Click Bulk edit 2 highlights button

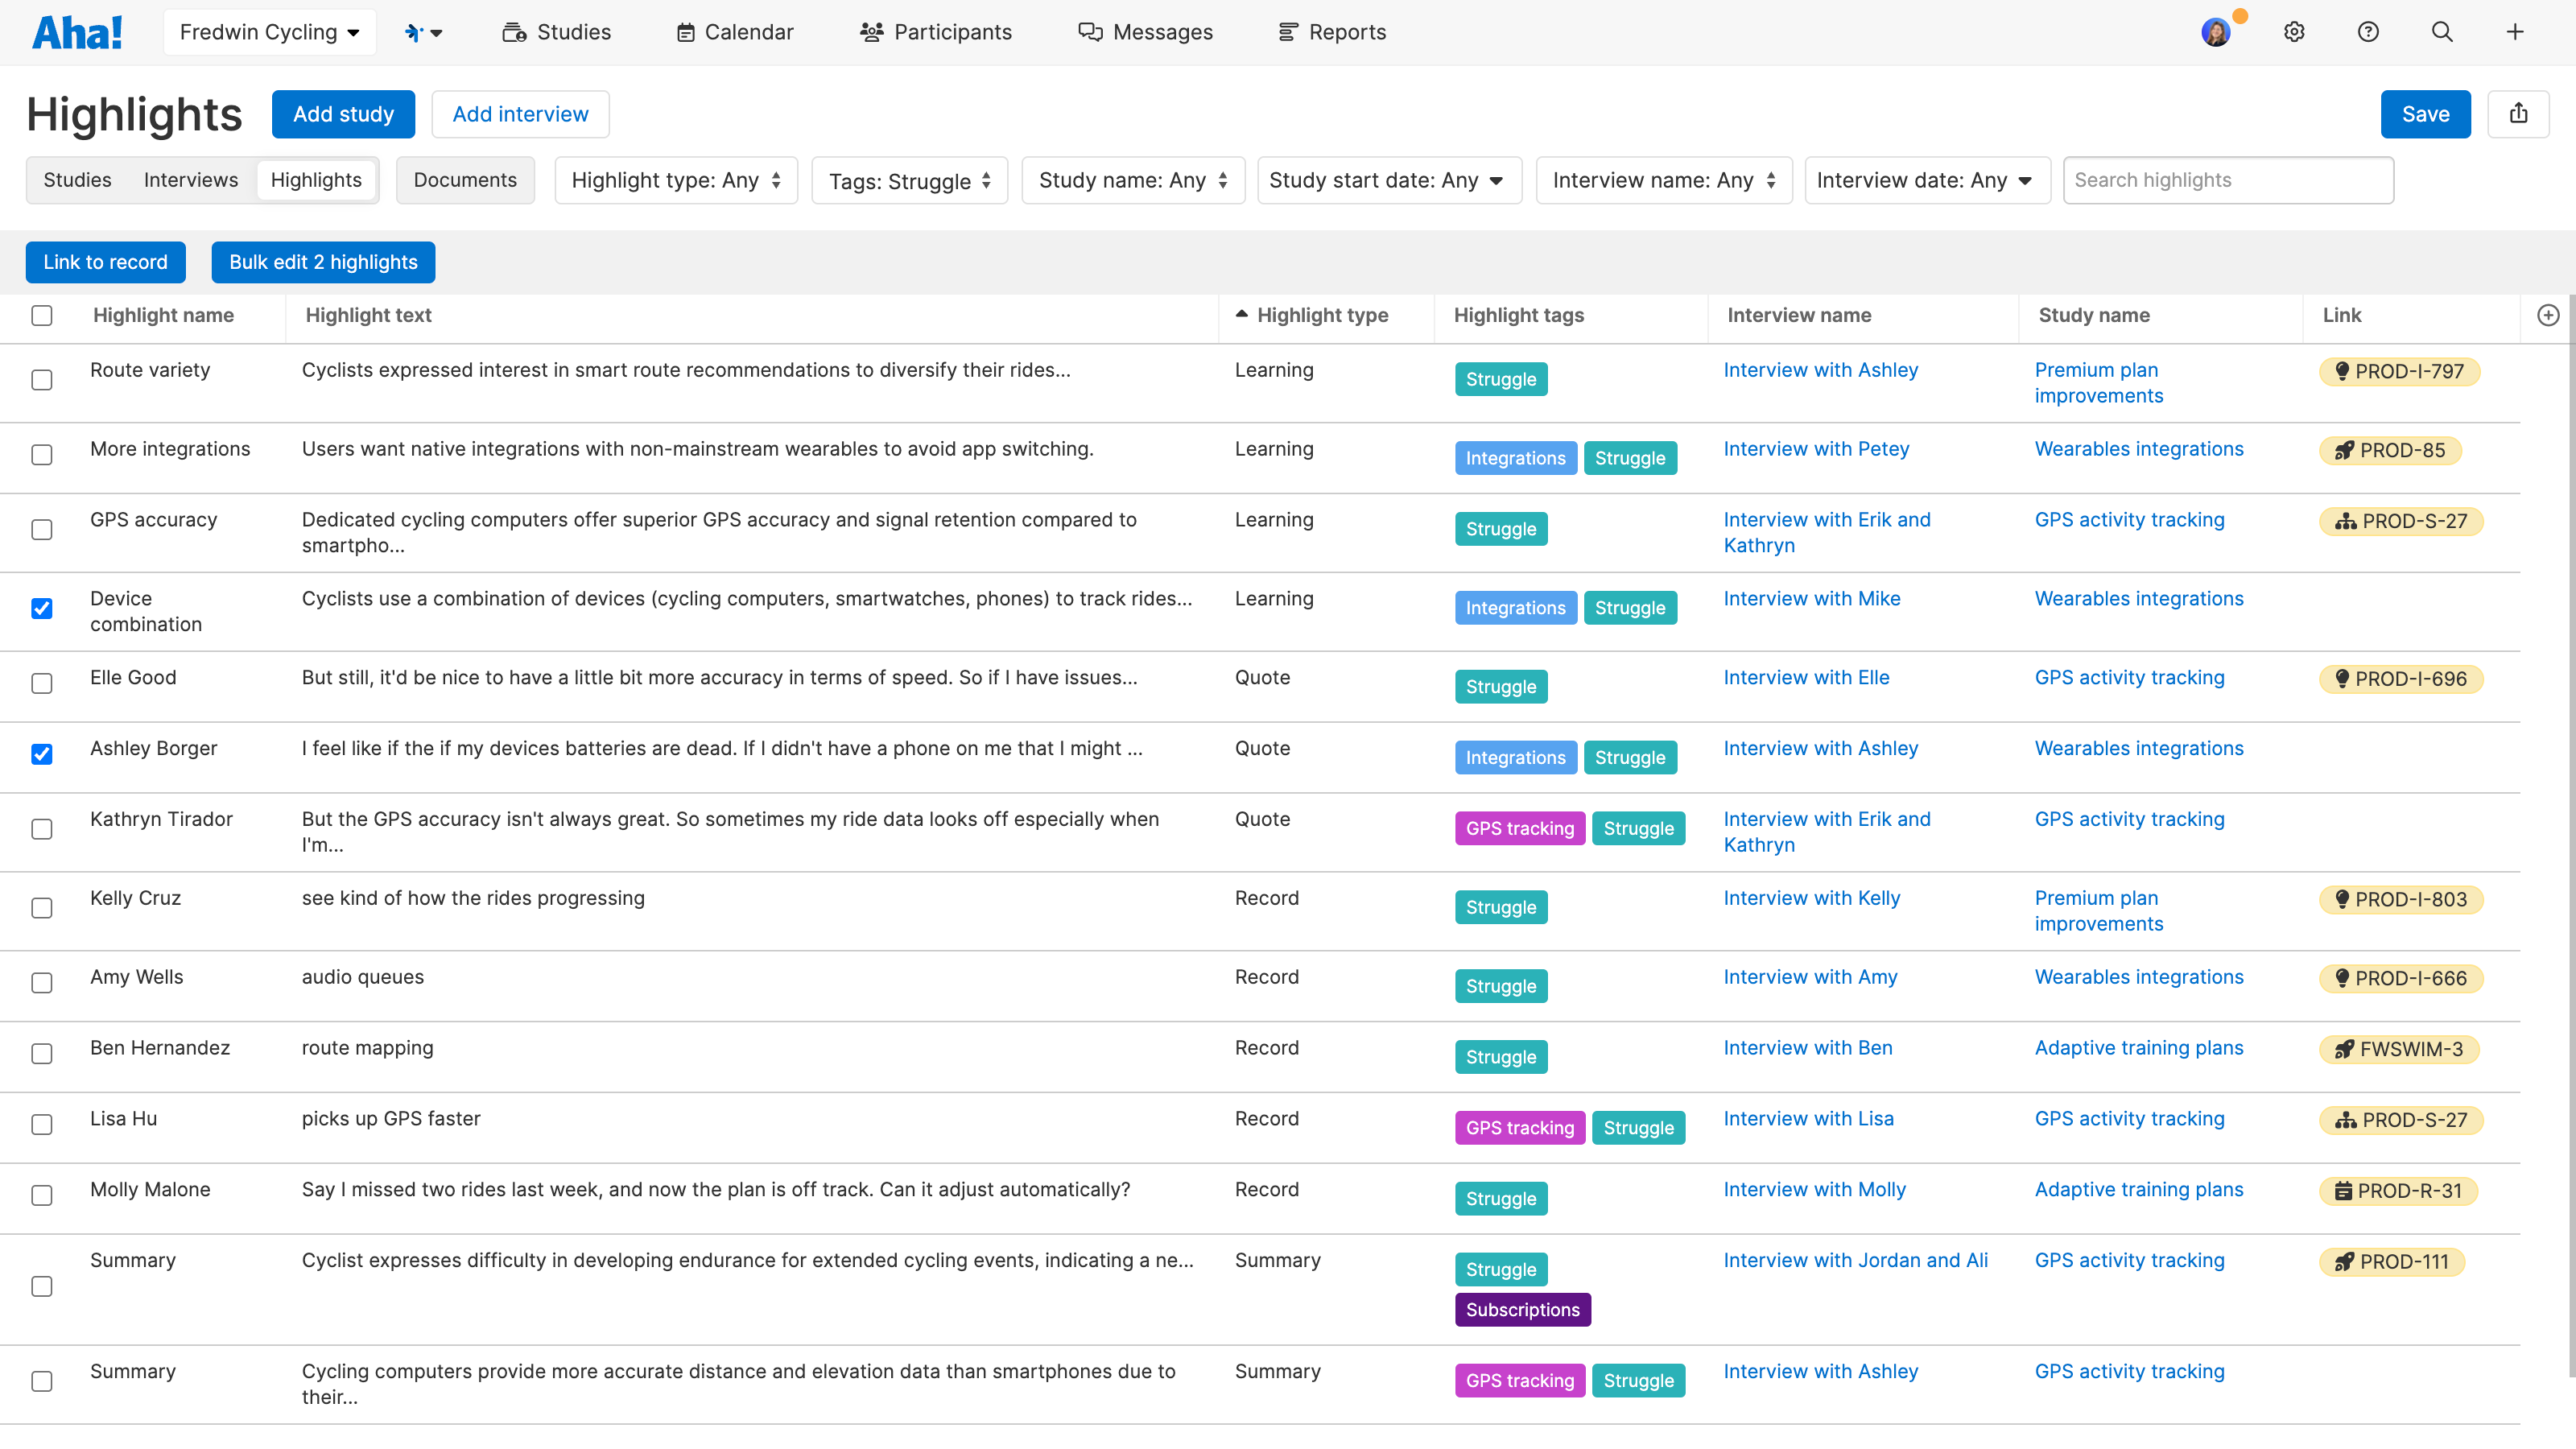coord(322,262)
